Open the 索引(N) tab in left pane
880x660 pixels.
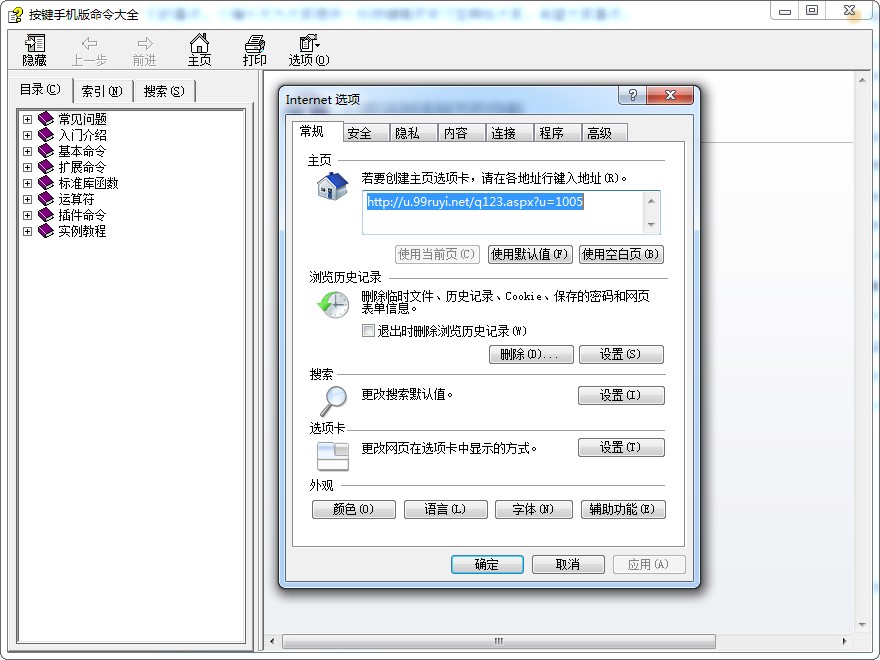click(x=102, y=91)
